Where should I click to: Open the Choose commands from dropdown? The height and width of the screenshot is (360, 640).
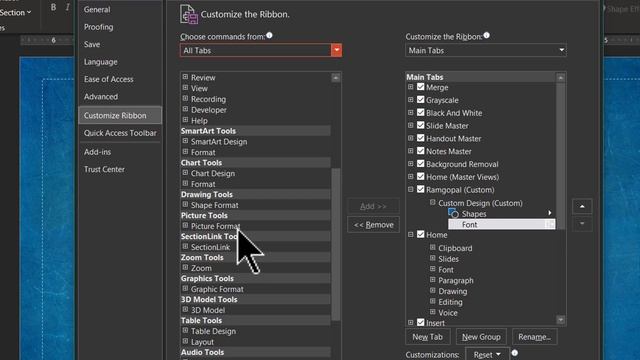click(x=336, y=50)
